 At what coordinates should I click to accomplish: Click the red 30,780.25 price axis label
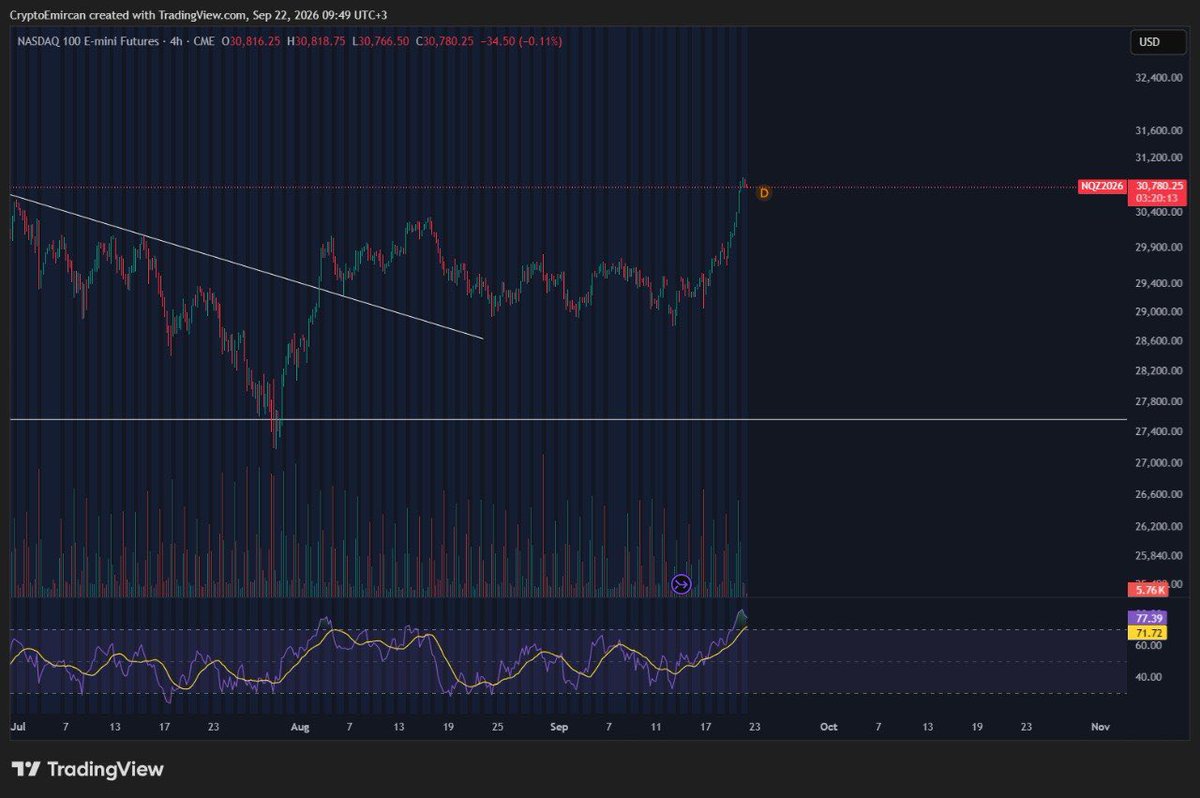click(1158, 186)
